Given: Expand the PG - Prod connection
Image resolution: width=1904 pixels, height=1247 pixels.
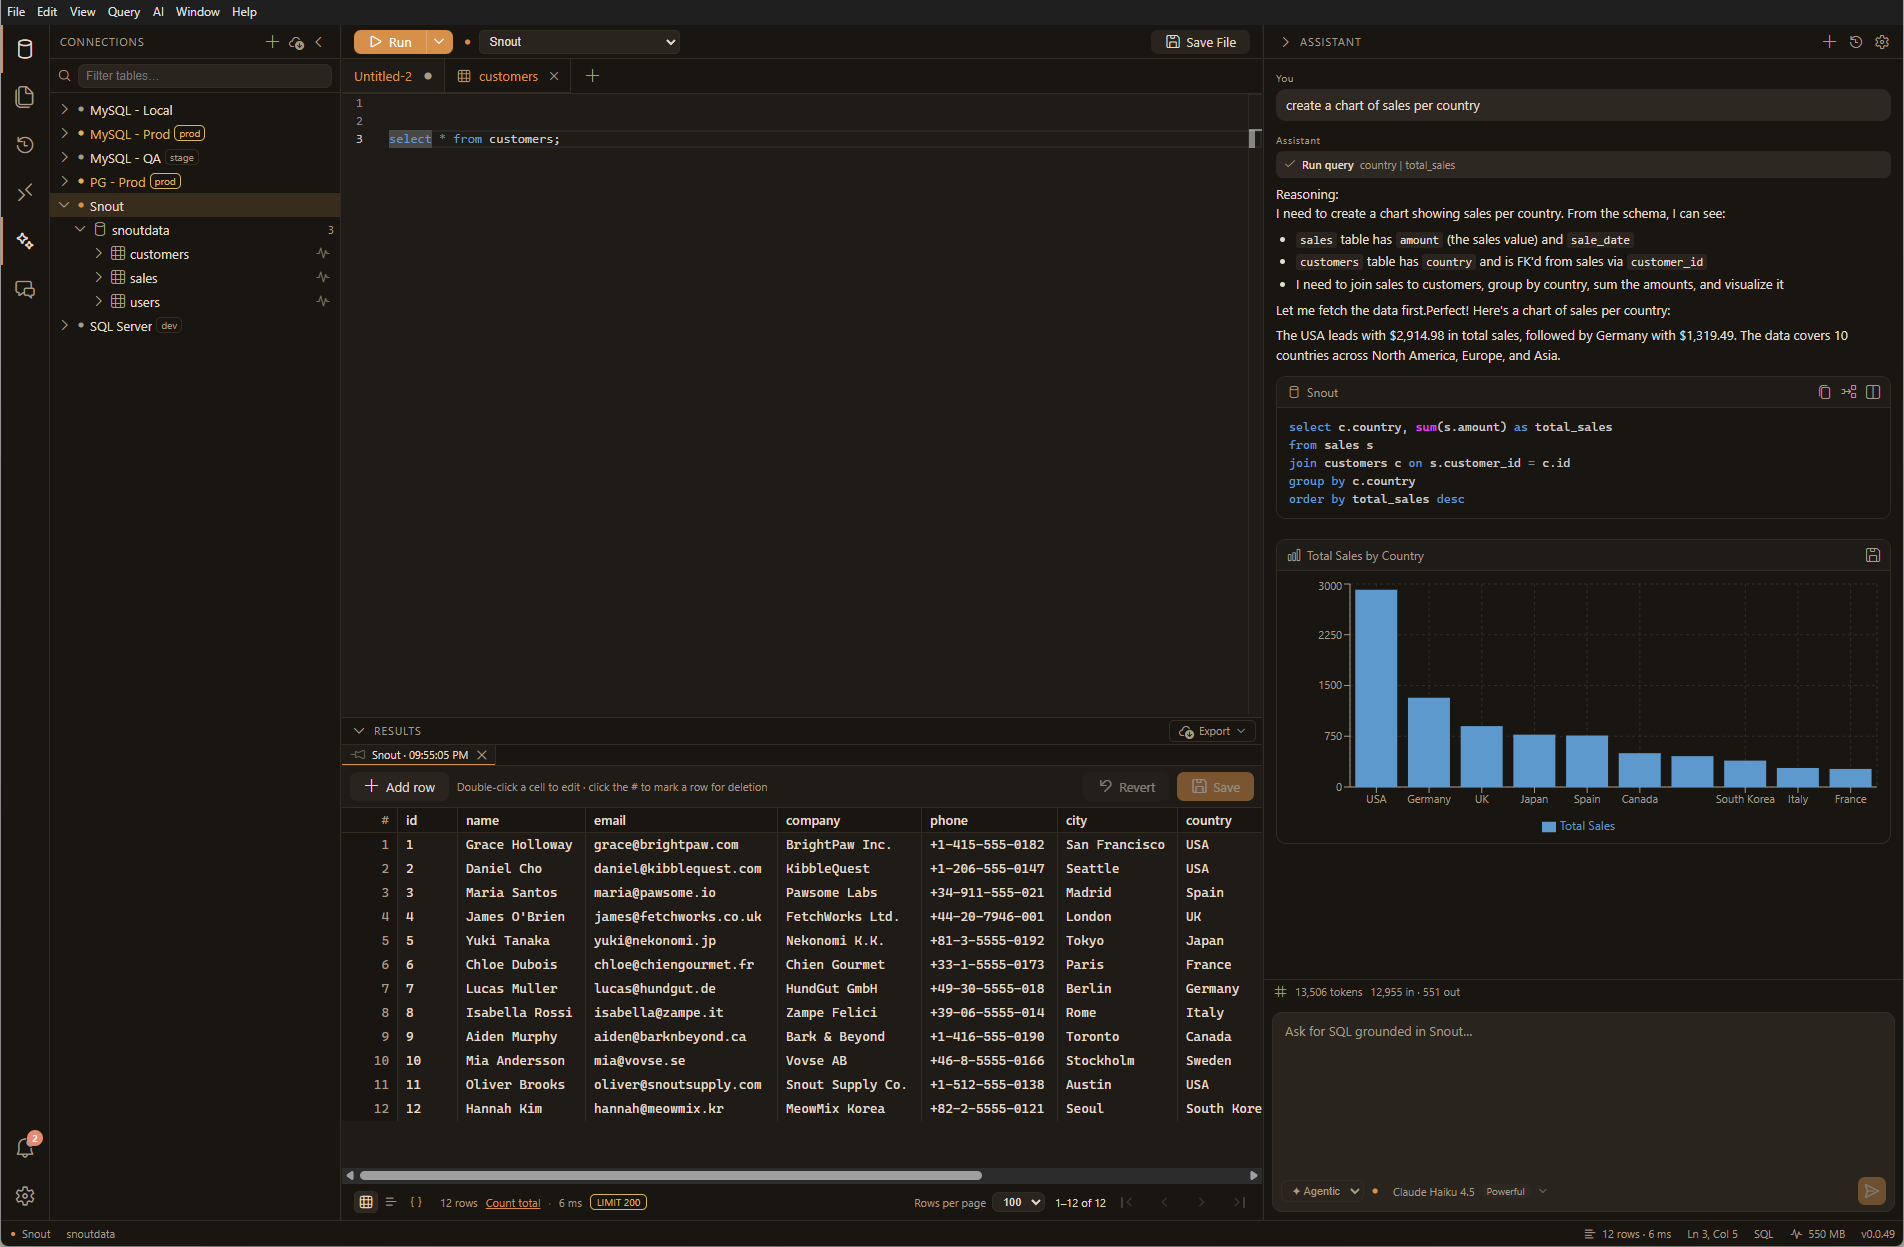Looking at the screenshot, I should pos(65,181).
